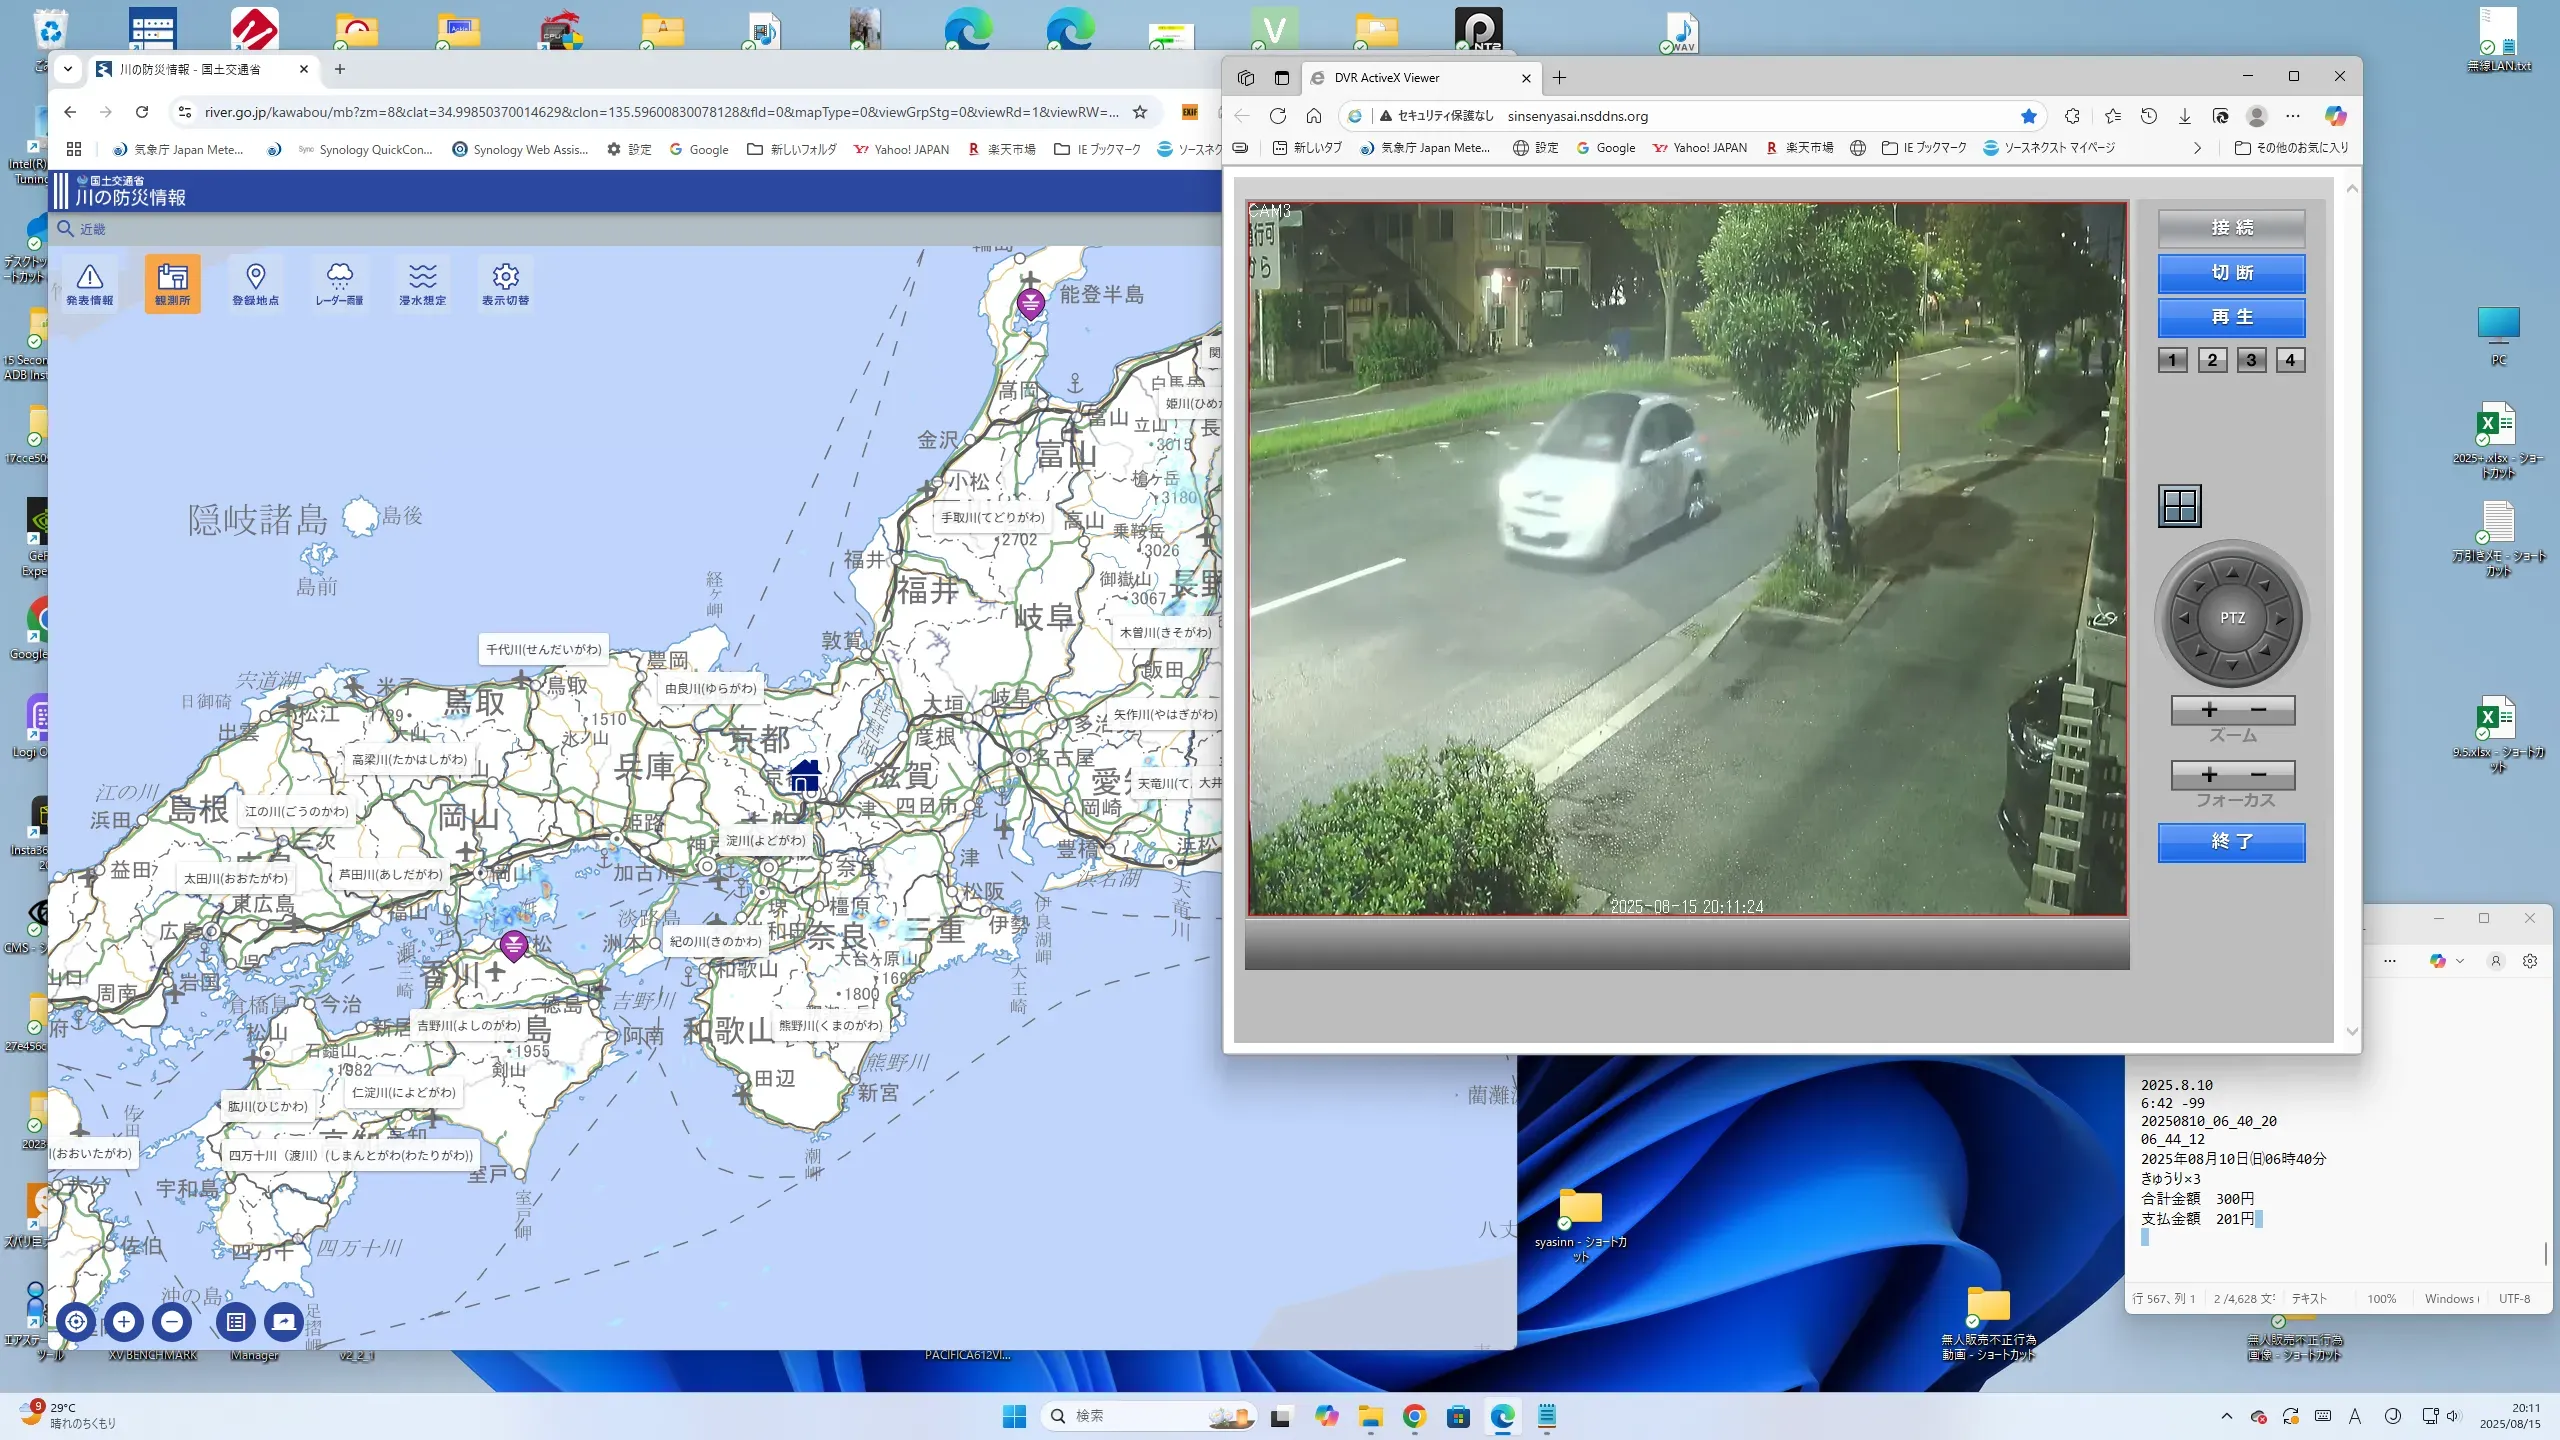2560x1440 pixels.
Task: Open the 表示切替 gear settings
Action: pyautogui.click(x=505, y=283)
